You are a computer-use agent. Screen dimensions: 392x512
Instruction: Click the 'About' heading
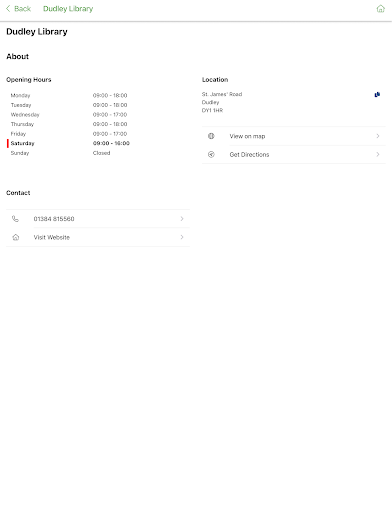18,56
